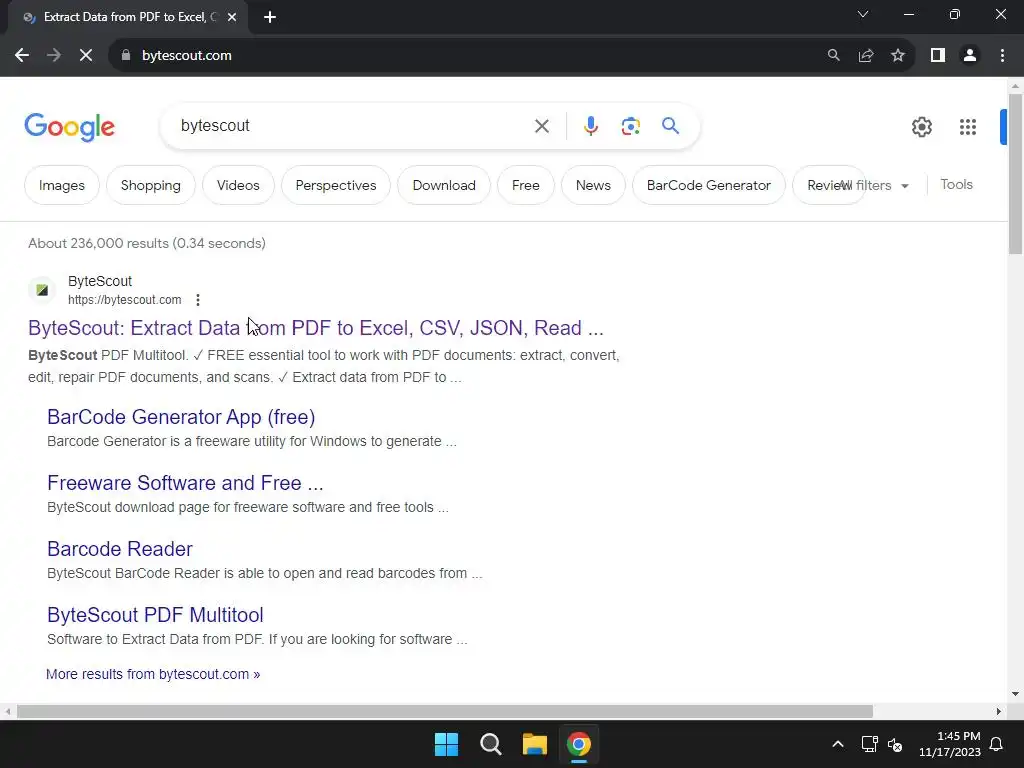The height and width of the screenshot is (768, 1024).
Task: Toggle the Chrome side panel icon
Action: (938, 56)
